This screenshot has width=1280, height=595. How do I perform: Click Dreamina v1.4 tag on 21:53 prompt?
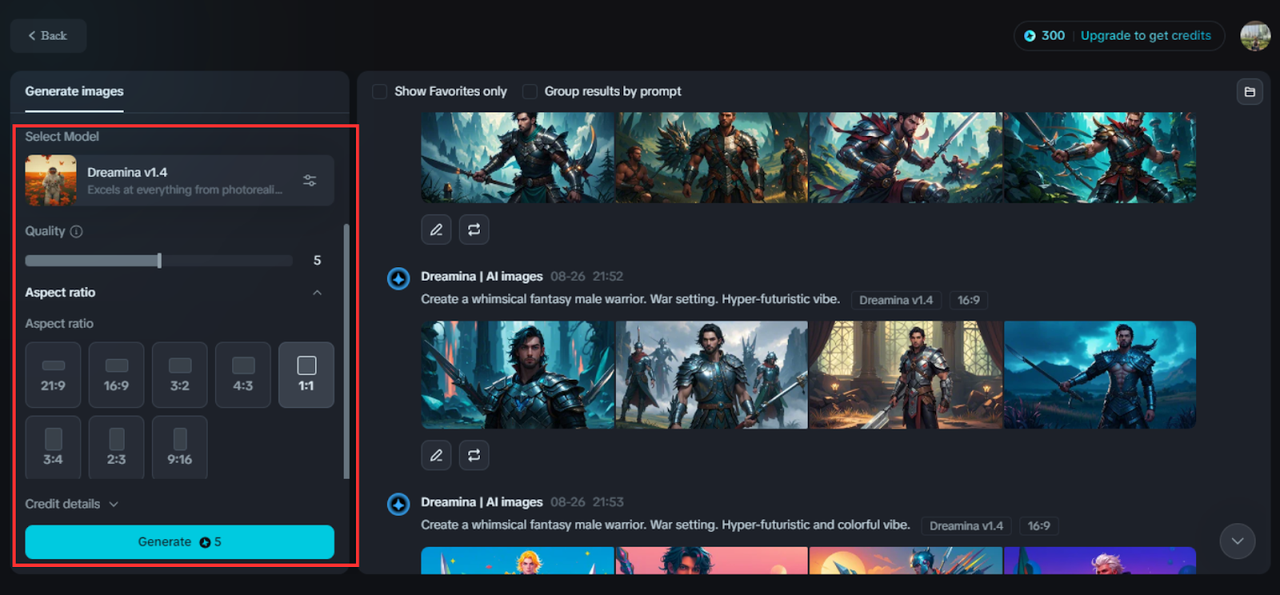966,526
